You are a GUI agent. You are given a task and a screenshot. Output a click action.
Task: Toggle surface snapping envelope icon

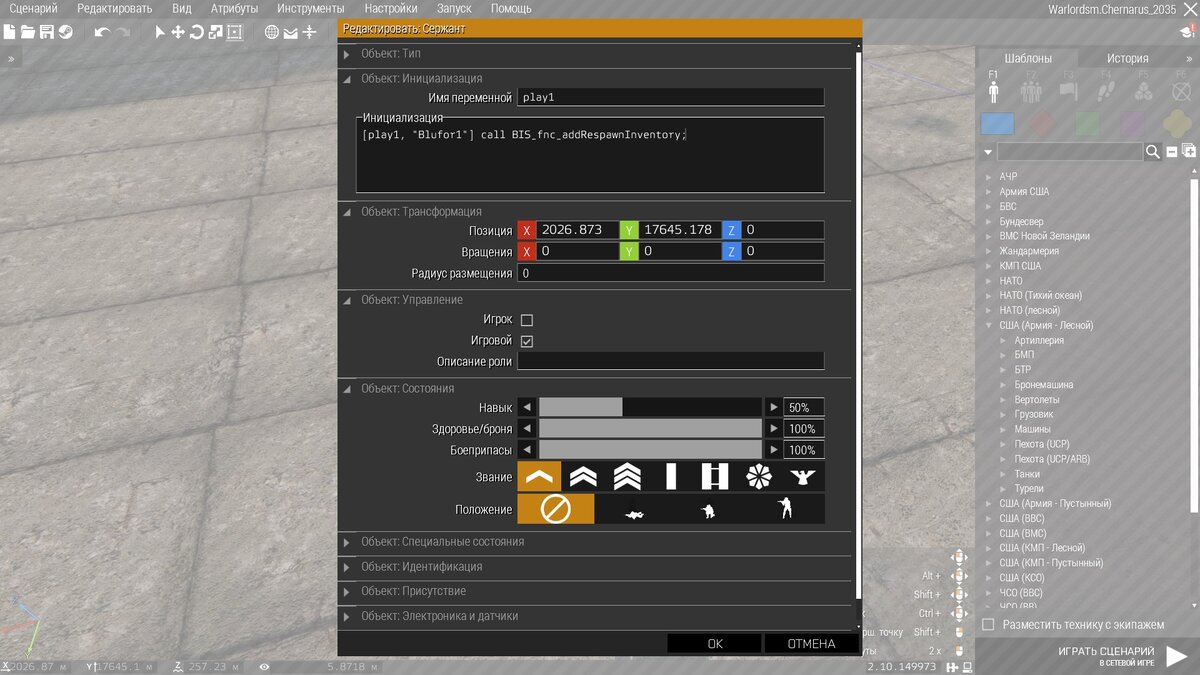pos(291,32)
